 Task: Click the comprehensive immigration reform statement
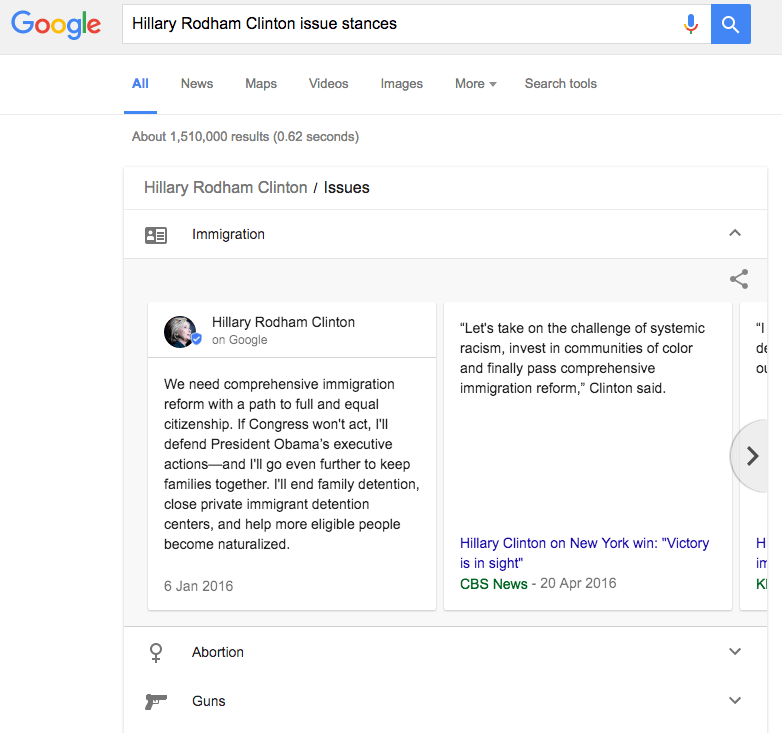[x=292, y=464]
